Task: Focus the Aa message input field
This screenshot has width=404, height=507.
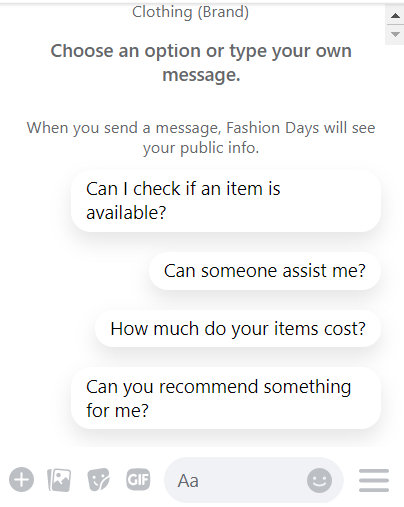Action: (x=254, y=480)
